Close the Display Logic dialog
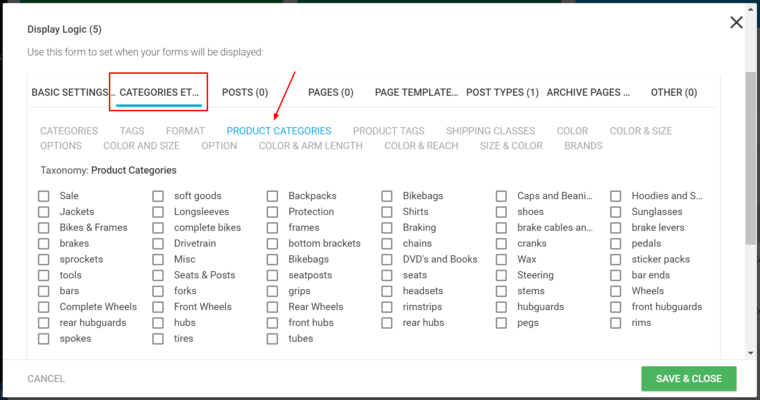The width and height of the screenshot is (760, 400). (x=736, y=22)
